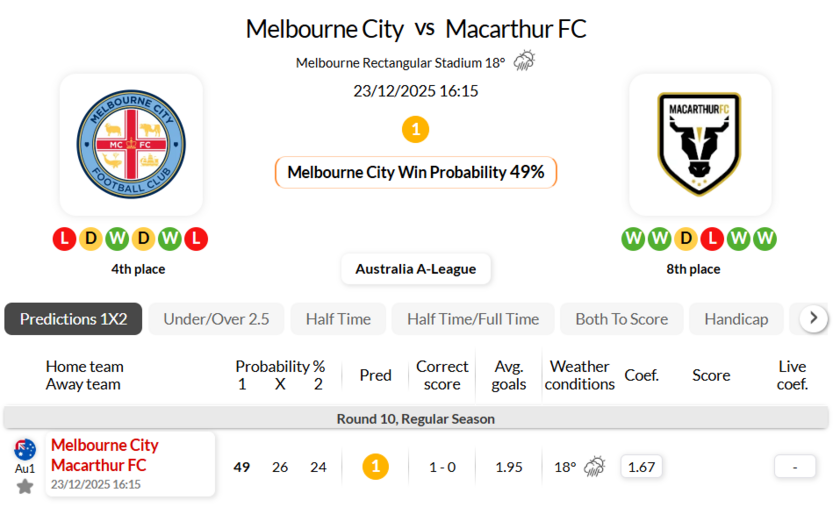The width and height of the screenshot is (840, 507).
Task: Click the Australia flag league icon
Action: click(25, 449)
